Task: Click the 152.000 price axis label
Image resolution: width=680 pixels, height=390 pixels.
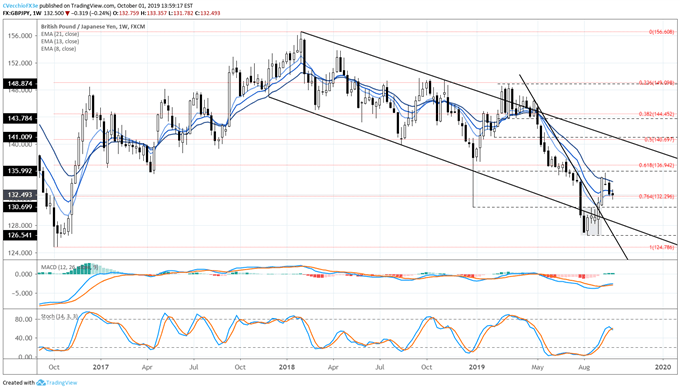Action: 20,63
